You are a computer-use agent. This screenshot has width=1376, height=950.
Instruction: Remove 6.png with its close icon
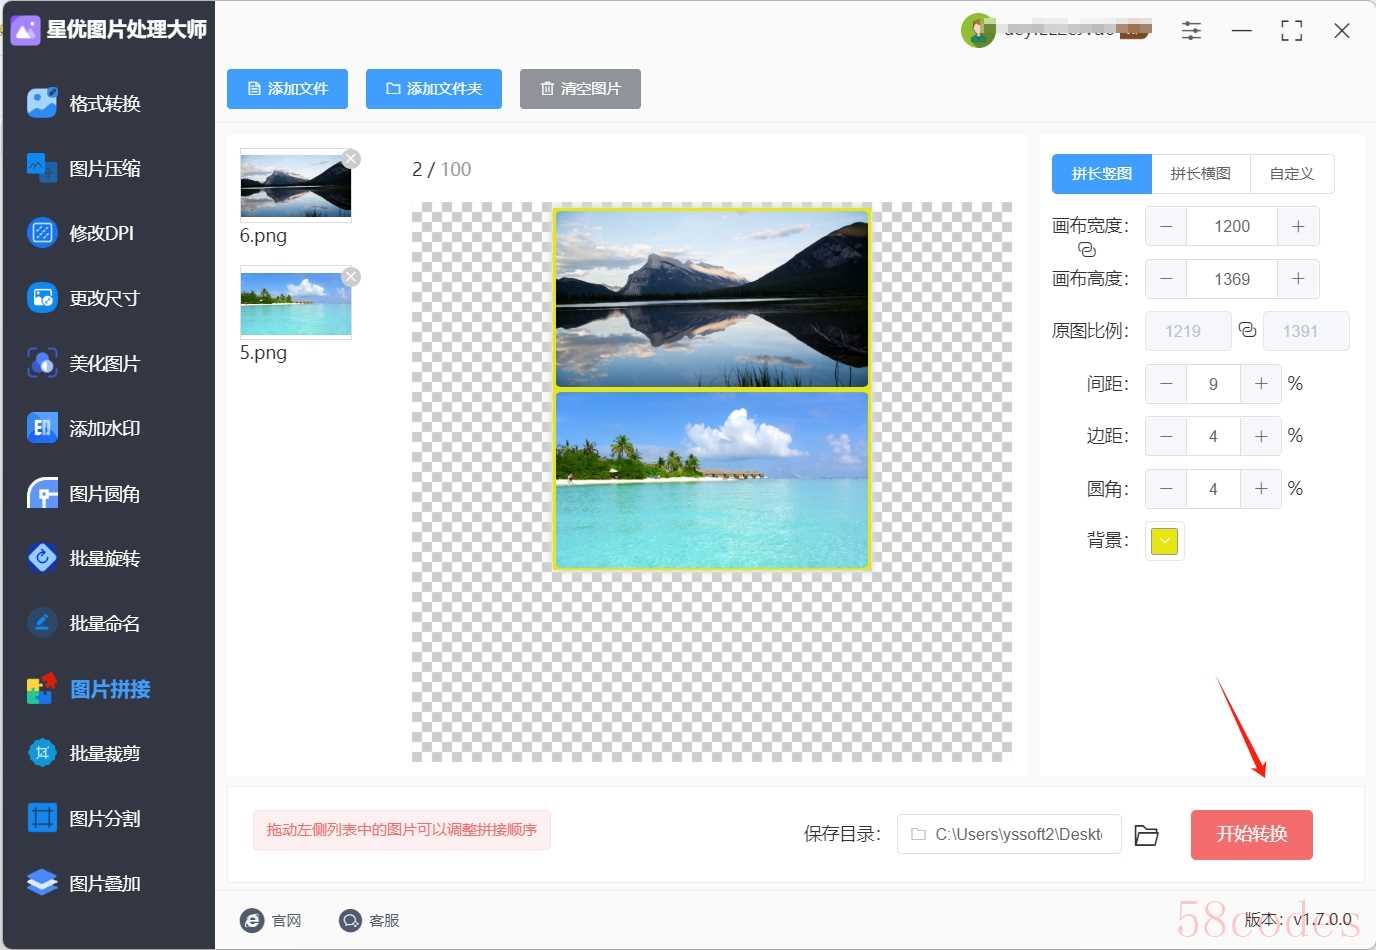pos(351,158)
